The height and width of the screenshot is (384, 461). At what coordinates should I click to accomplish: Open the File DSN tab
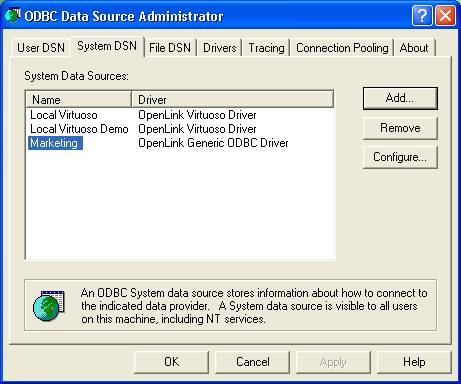[x=170, y=48]
